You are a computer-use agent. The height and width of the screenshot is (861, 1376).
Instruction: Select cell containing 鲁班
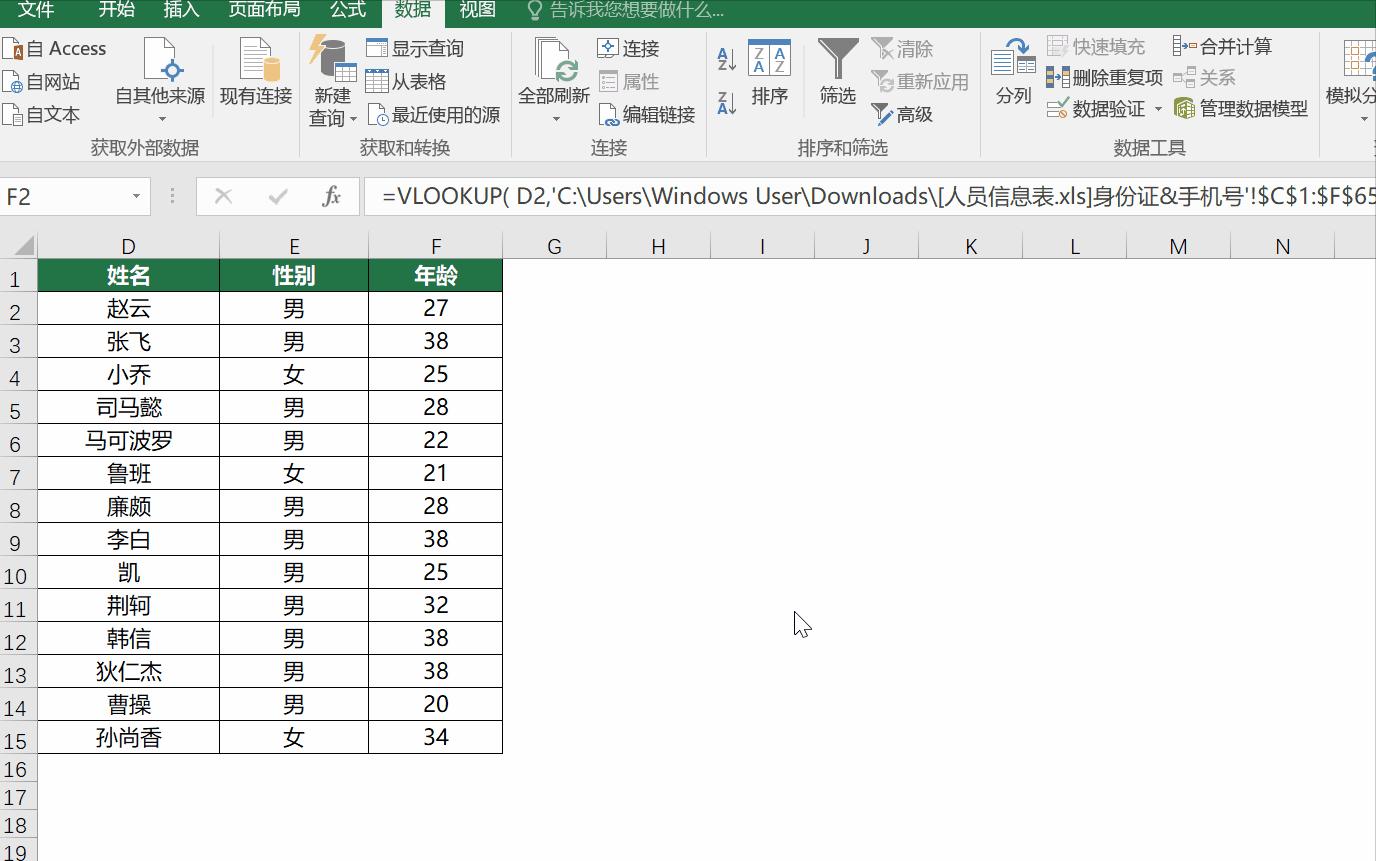pos(129,474)
